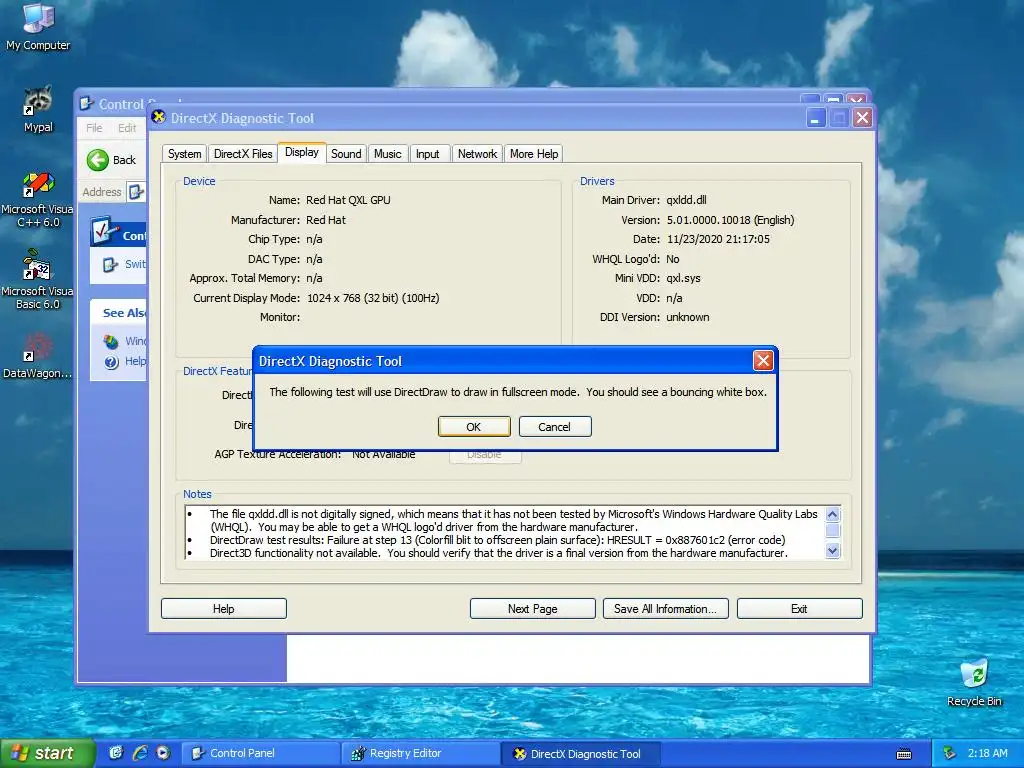Switch to the DirectX Files tab

click(243, 154)
